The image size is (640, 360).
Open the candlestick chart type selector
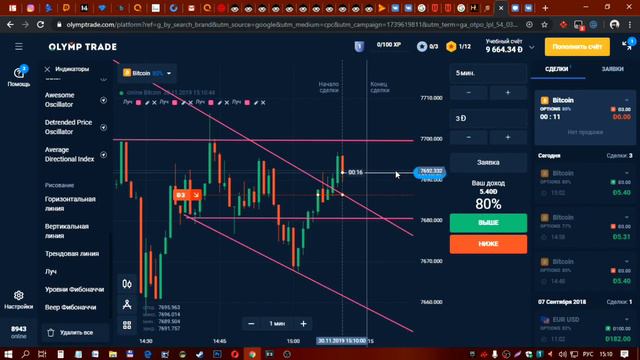pos(127,284)
